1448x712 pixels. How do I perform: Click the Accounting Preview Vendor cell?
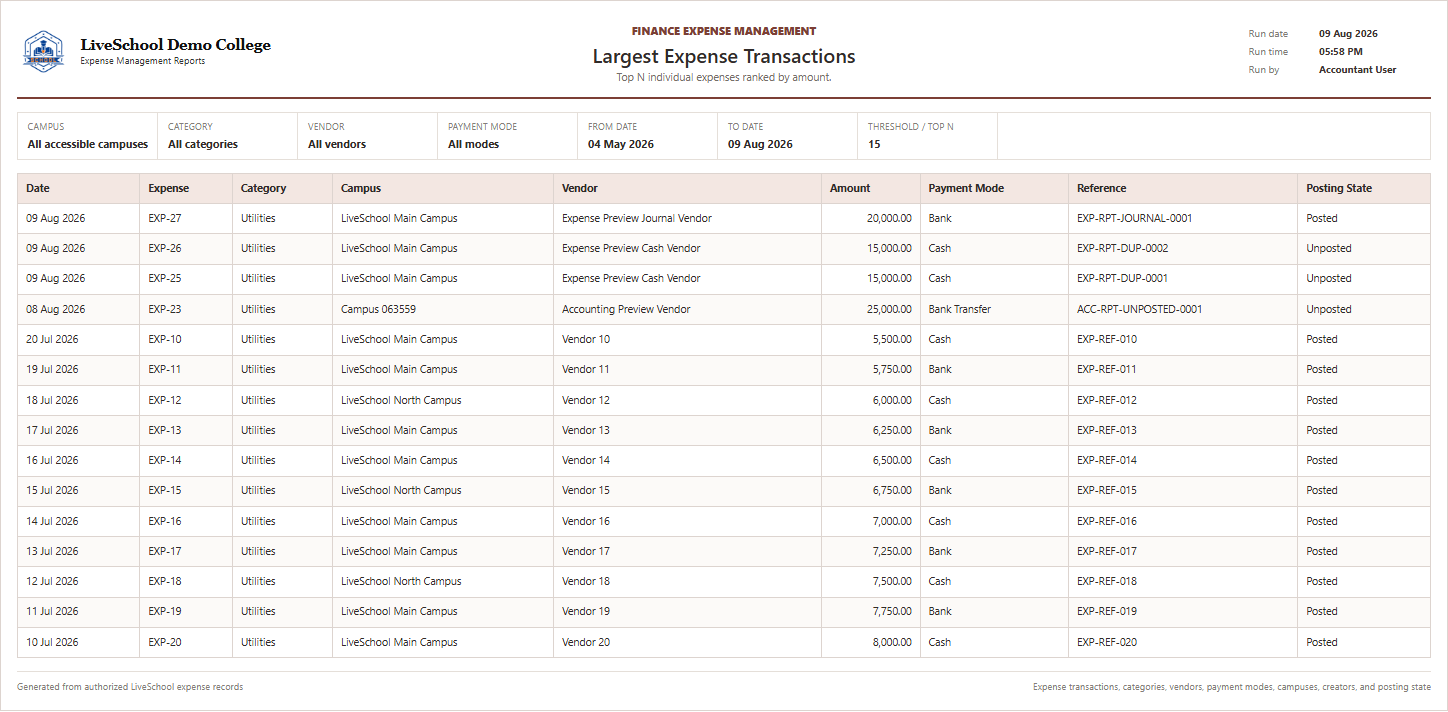pos(688,309)
